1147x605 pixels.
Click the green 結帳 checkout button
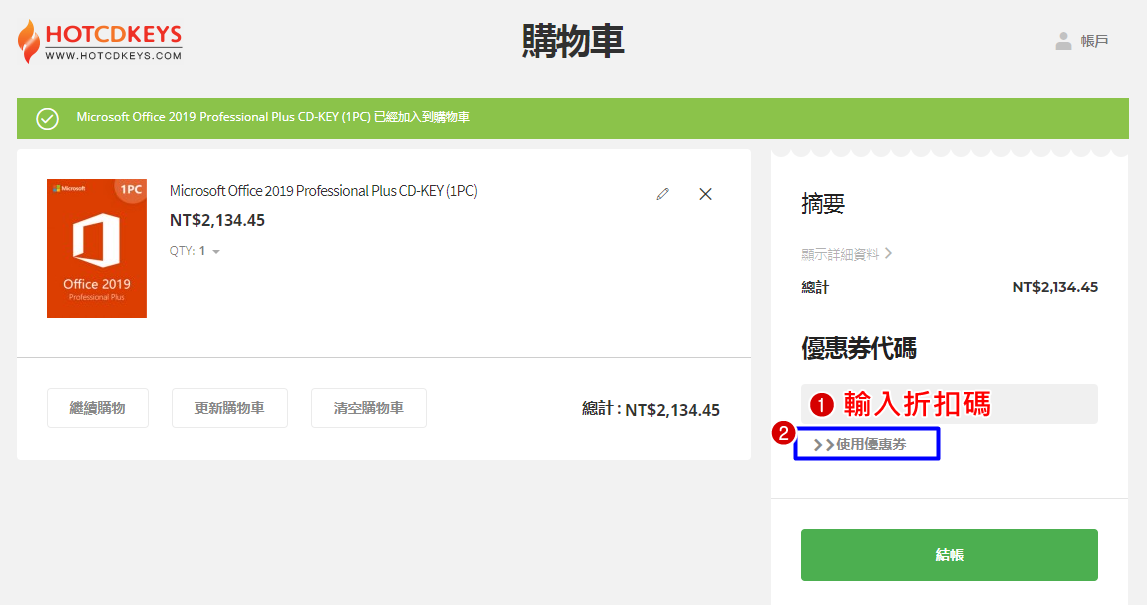[x=949, y=555]
